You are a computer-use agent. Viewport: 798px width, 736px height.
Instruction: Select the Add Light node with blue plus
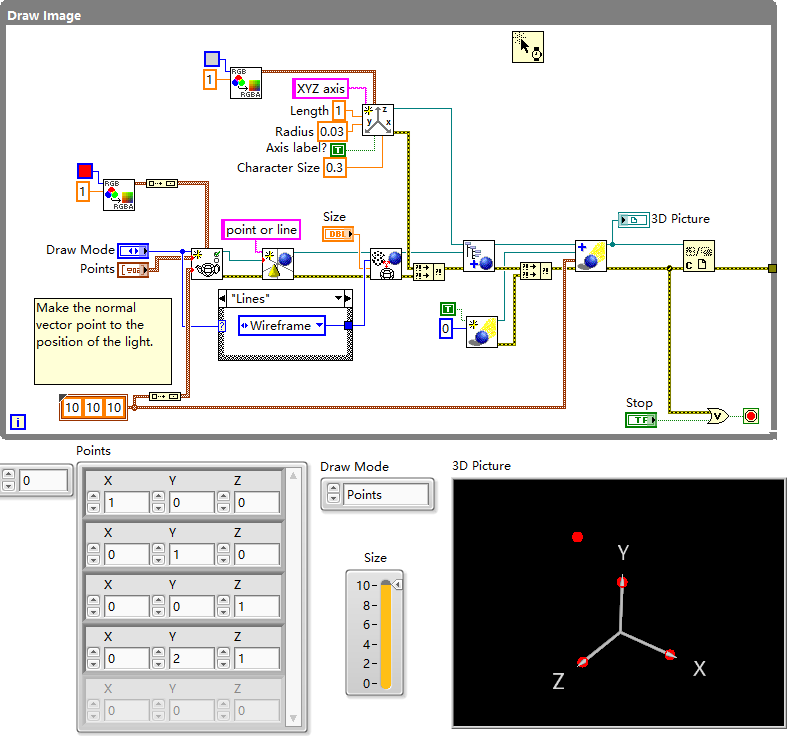590,256
